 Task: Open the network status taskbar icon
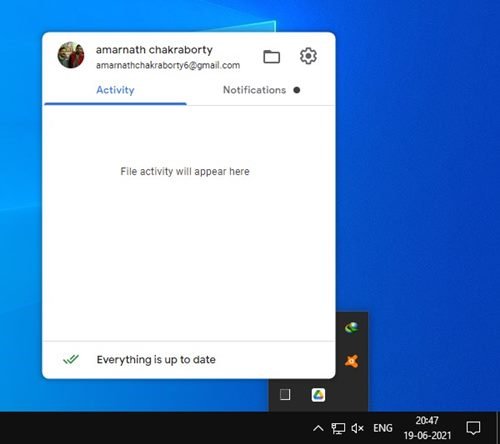(x=338, y=428)
